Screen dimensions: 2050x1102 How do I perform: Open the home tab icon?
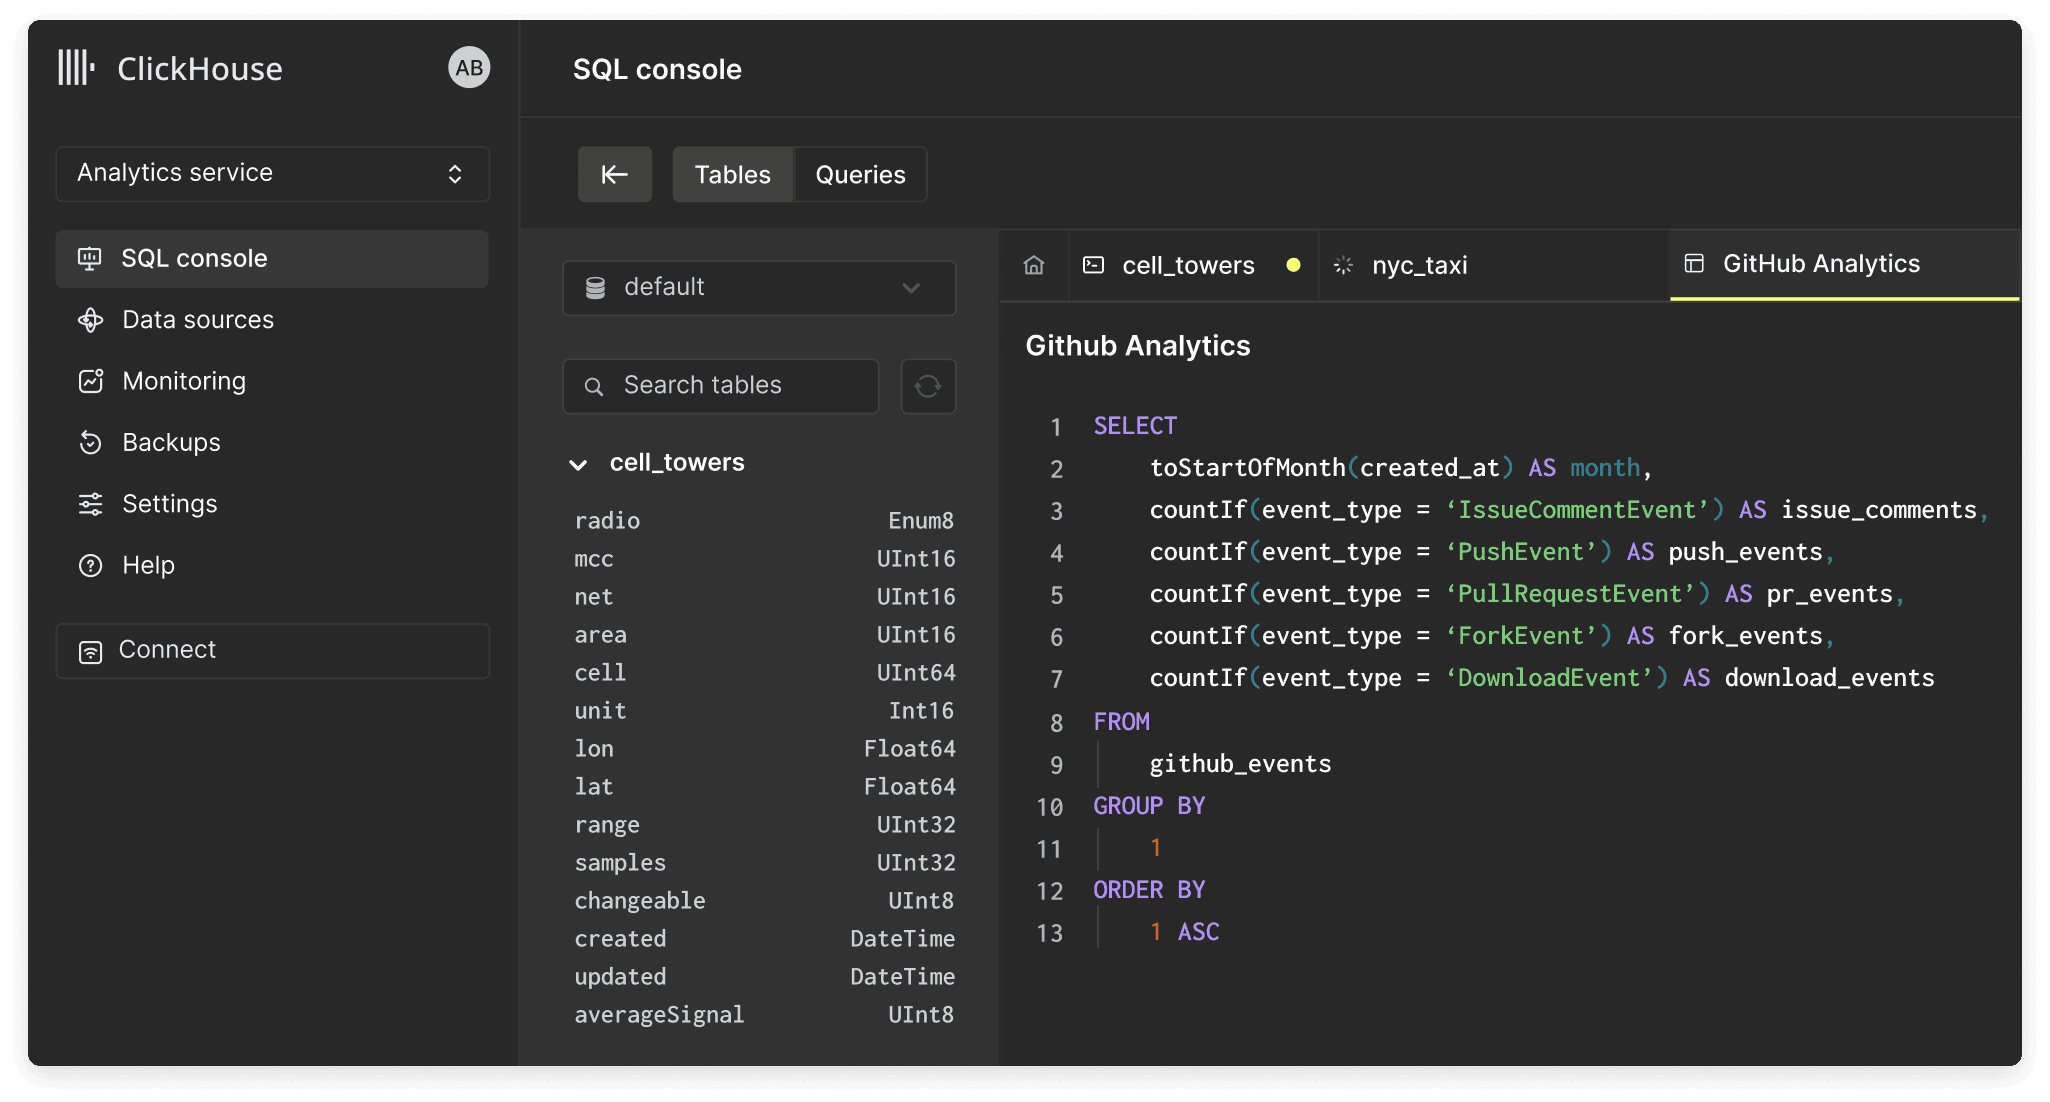[1034, 265]
